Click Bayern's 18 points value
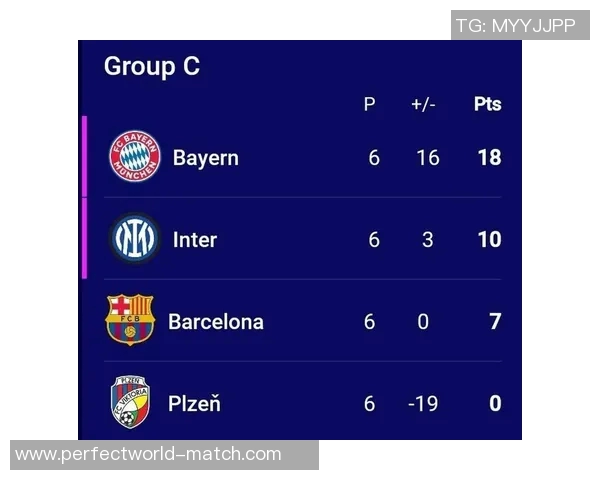 tap(489, 158)
